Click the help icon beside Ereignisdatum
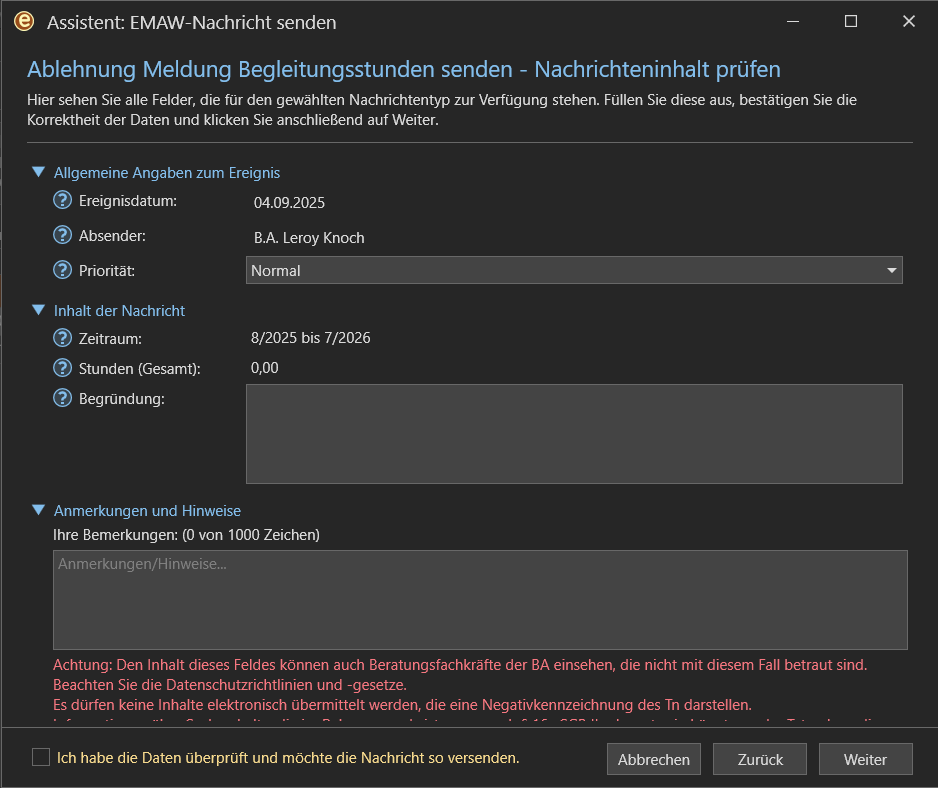The width and height of the screenshot is (938, 788). (x=62, y=200)
